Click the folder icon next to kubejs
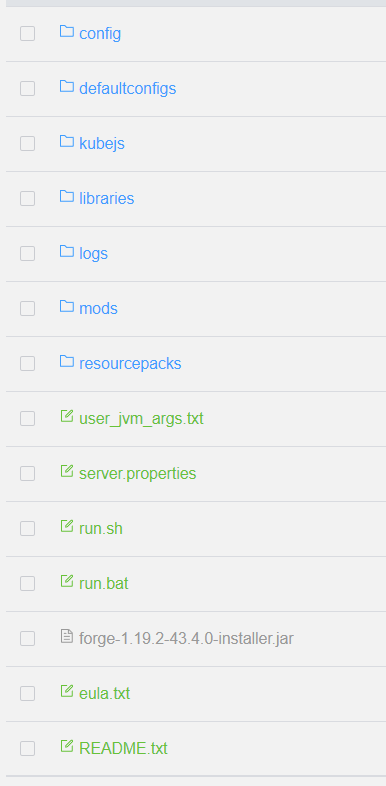This screenshot has height=786, width=386. 67,141
